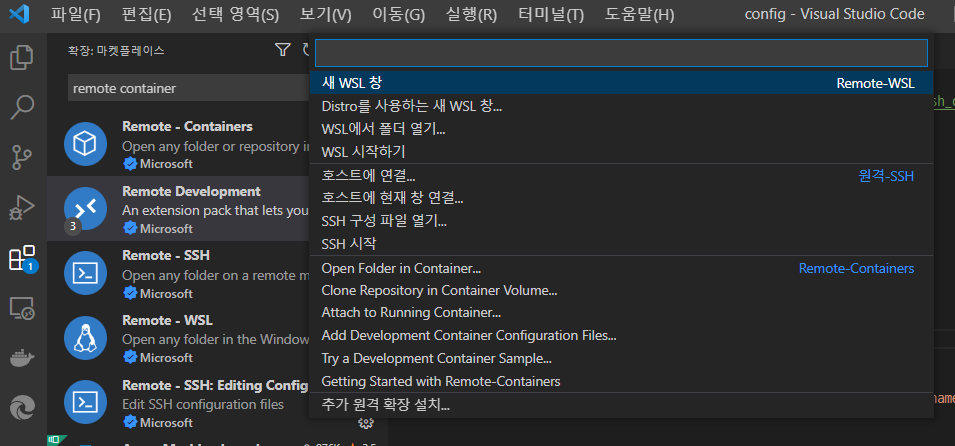The image size is (955, 446).
Task: Click the 'Remote Development' extension title
Action: (x=191, y=191)
